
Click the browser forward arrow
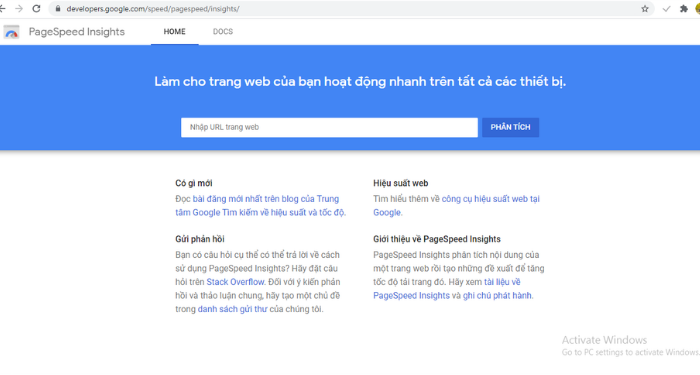(x=19, y=8)
